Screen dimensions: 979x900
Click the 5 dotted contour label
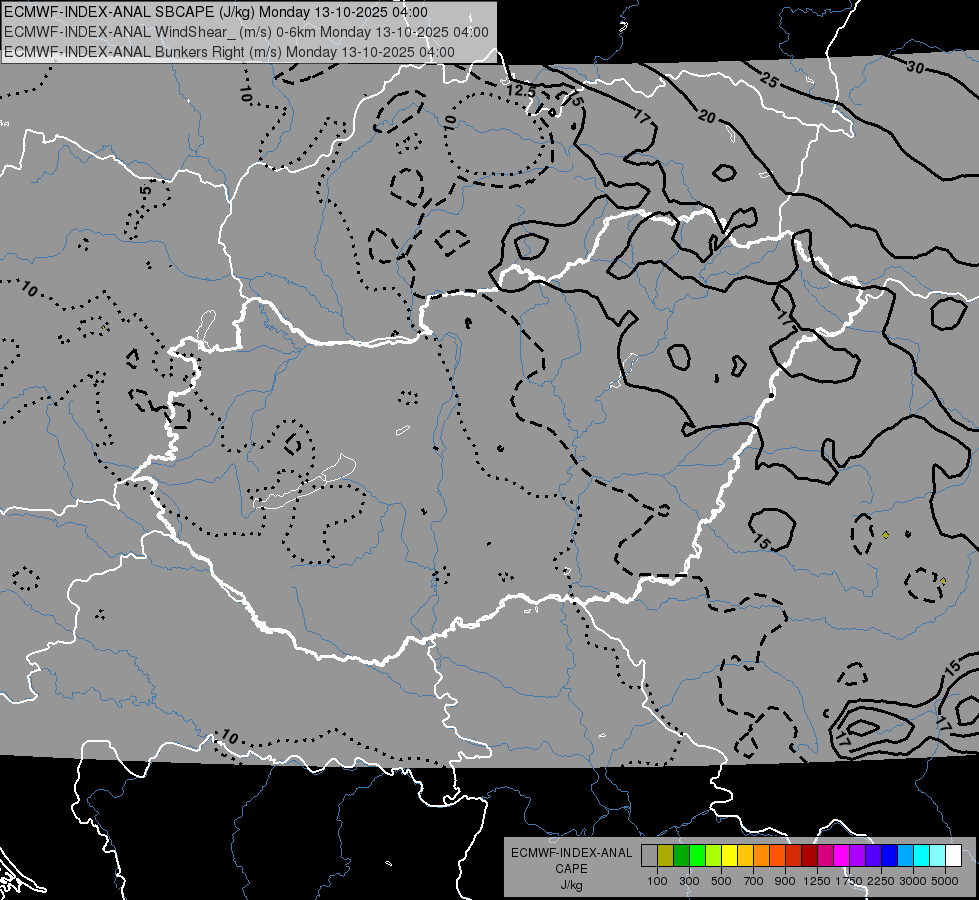[x=145, y=190]
